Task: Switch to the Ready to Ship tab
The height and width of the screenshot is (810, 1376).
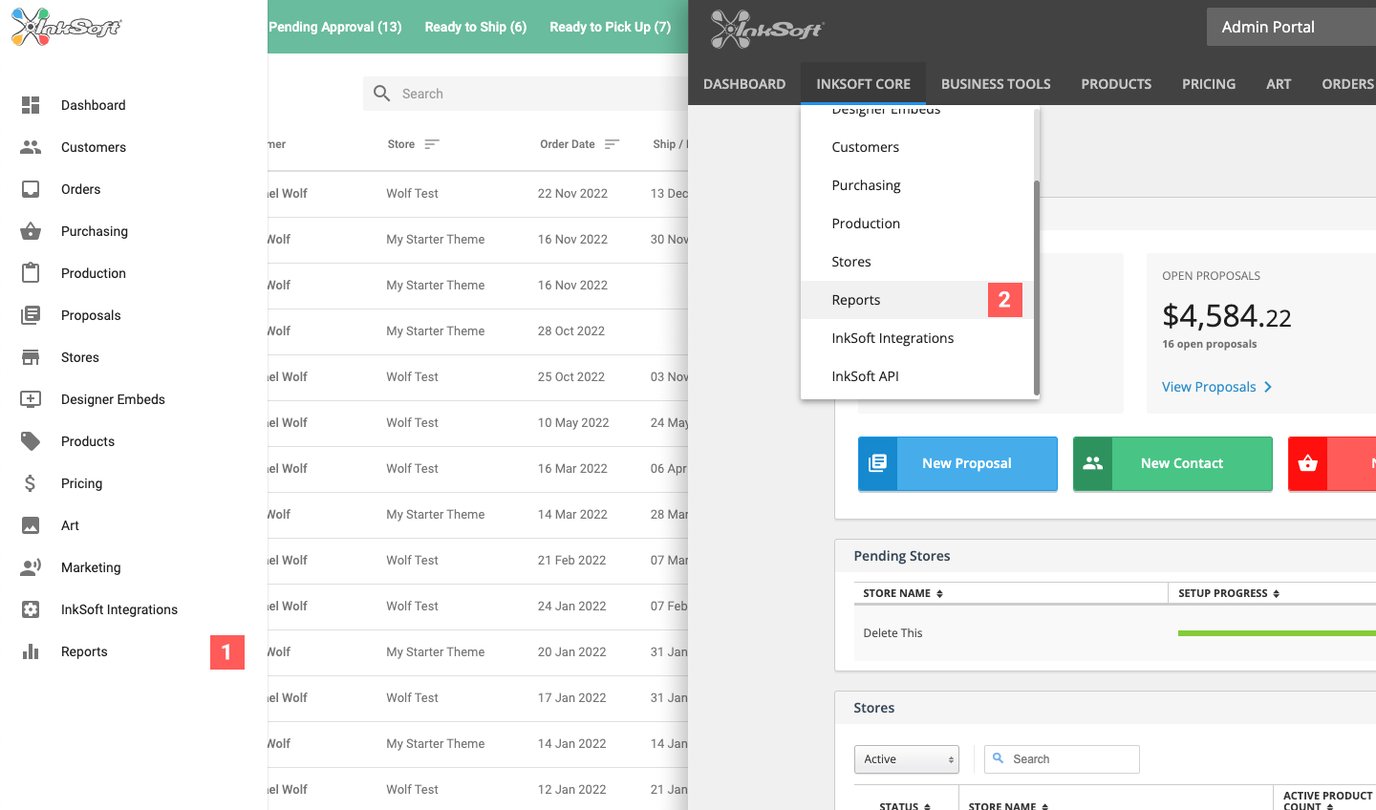Action: pyautogui.click(x=475, y=27)
